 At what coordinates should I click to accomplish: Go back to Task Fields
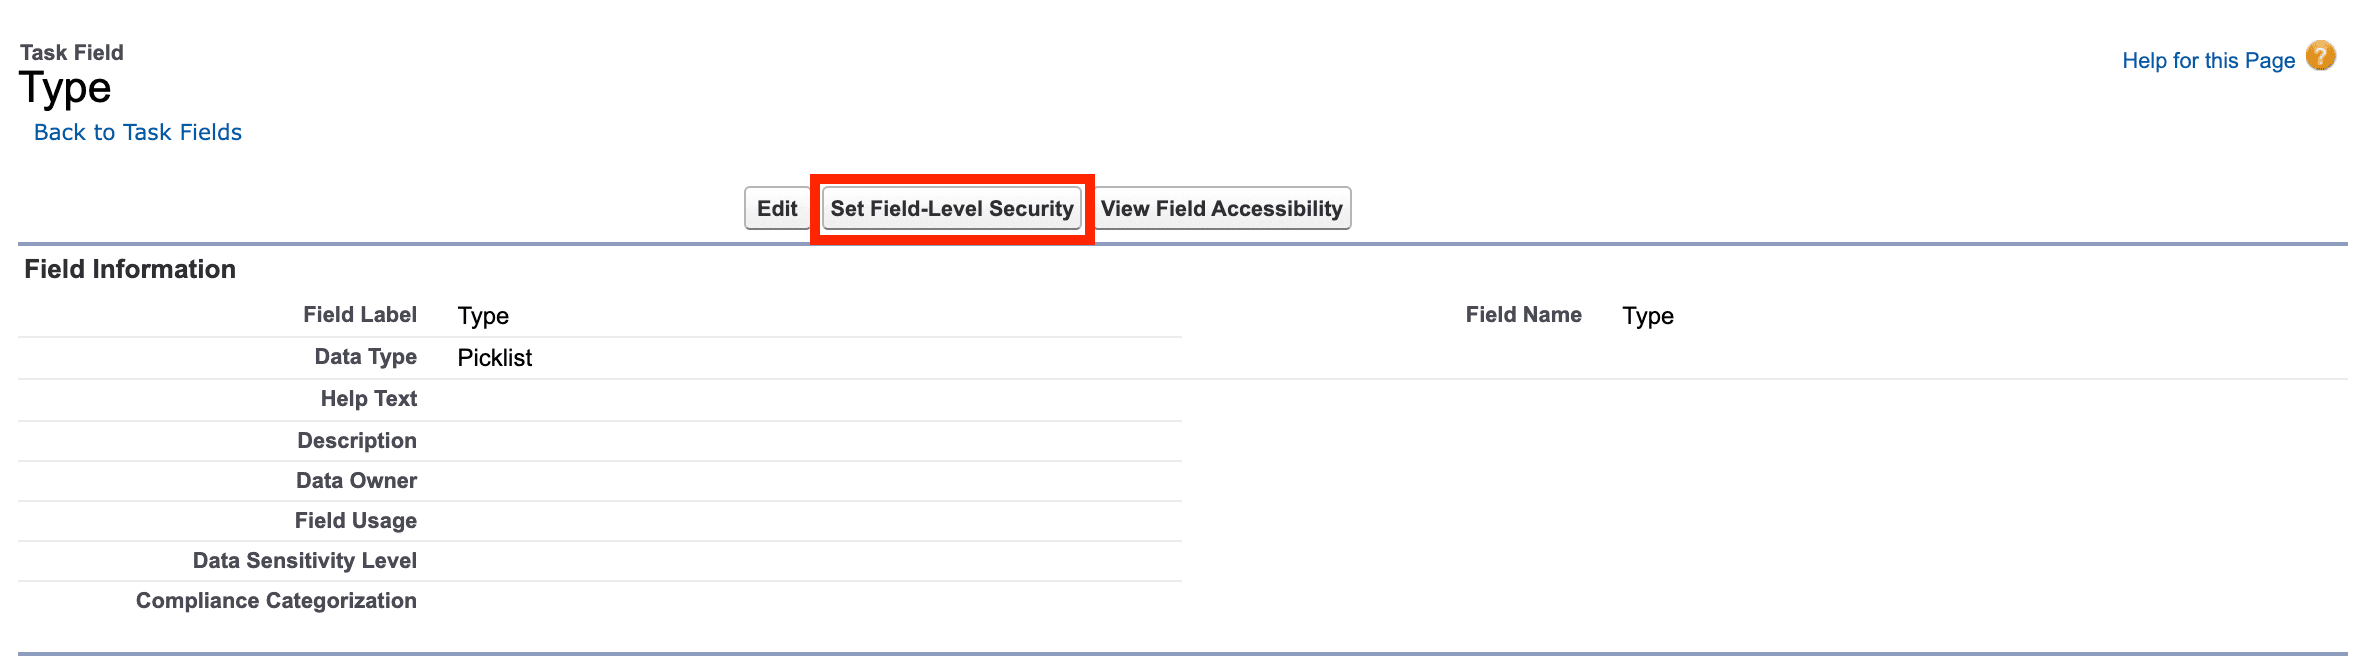pyautogui.click(x=138, y=133)
